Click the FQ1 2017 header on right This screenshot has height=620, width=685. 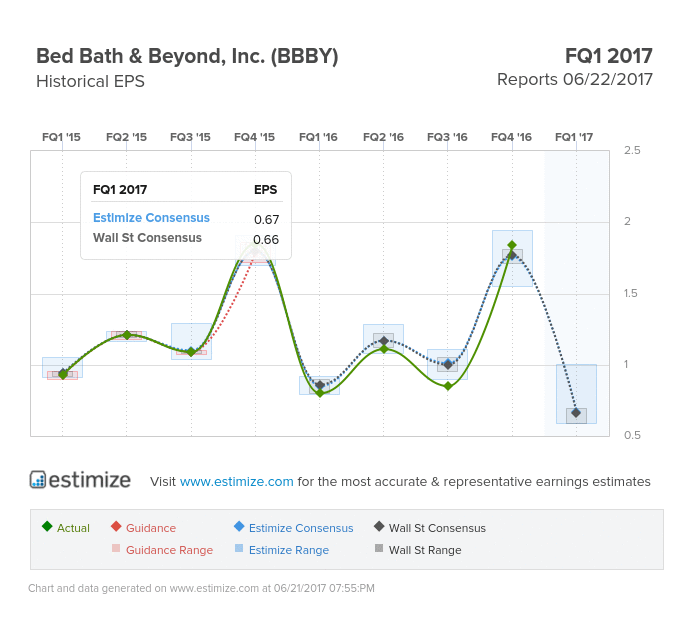(x=609, y=56)
